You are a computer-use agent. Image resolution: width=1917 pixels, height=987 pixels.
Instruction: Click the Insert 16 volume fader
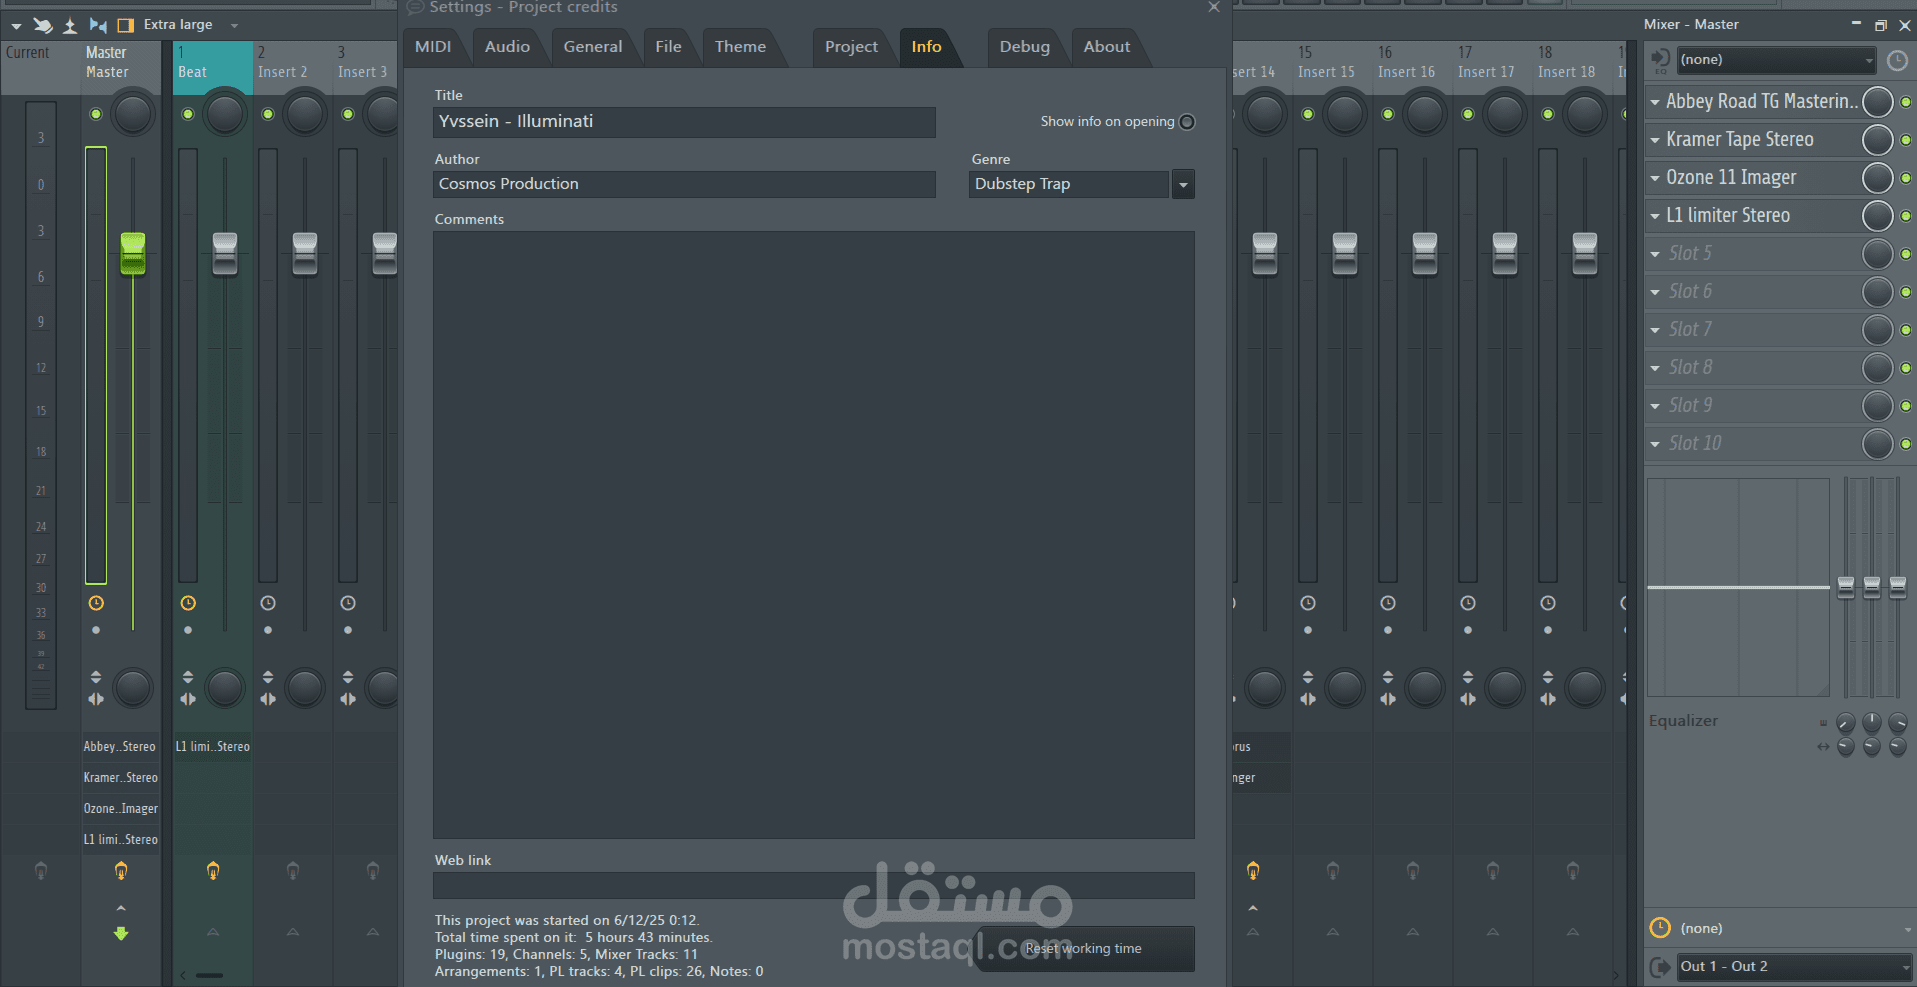click(x=1425, y=253)
